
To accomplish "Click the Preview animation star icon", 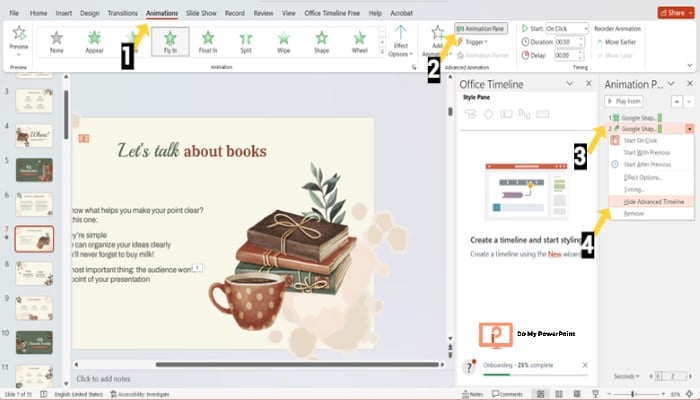I will point(19,33).
